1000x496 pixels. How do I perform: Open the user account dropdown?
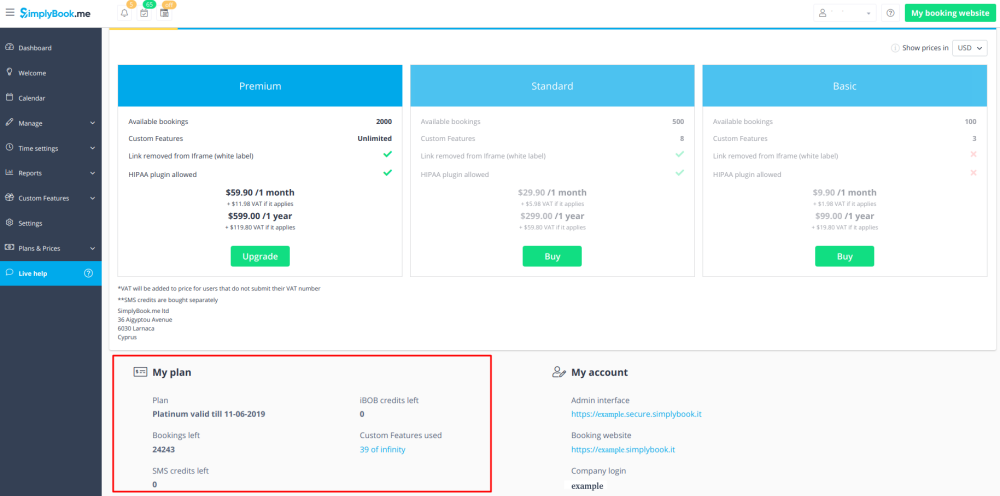click(x=846, y=13)
